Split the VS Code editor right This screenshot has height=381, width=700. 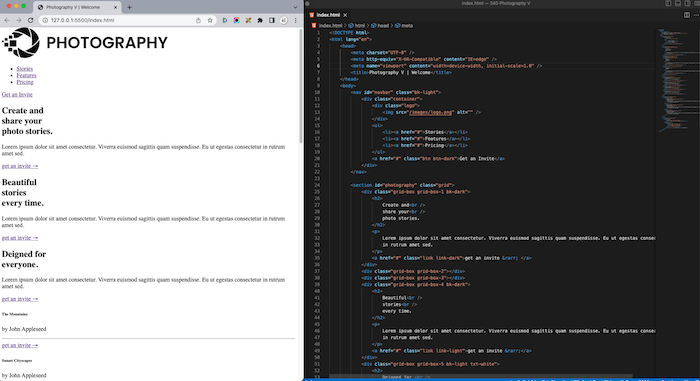687,15
